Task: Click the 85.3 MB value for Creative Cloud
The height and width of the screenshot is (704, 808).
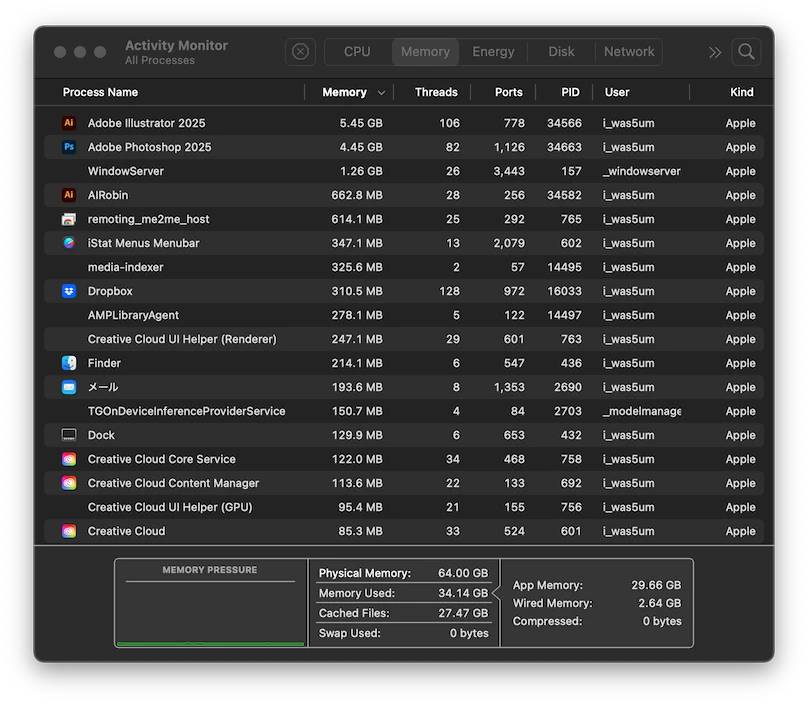Action: 360,531
